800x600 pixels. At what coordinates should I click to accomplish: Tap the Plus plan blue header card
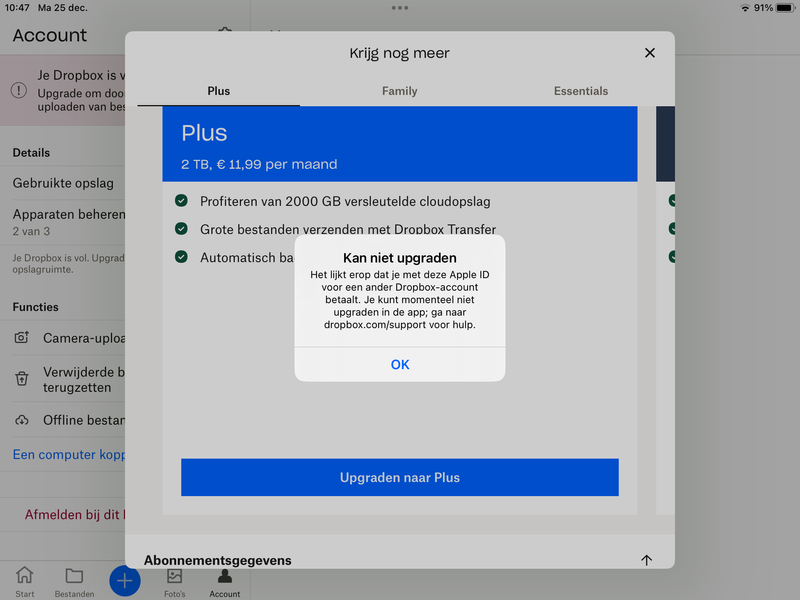[399, 144]
